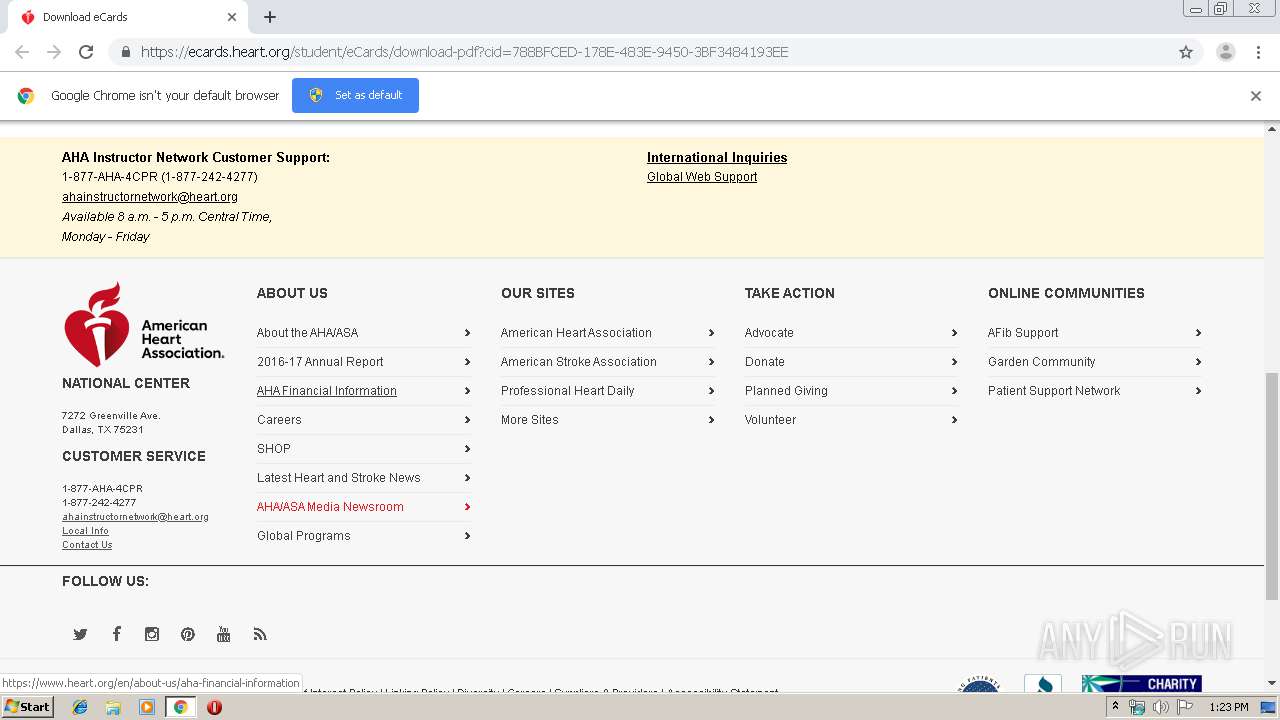
Task: Select the Download eCards tab
Action: [x=130, y=17]
